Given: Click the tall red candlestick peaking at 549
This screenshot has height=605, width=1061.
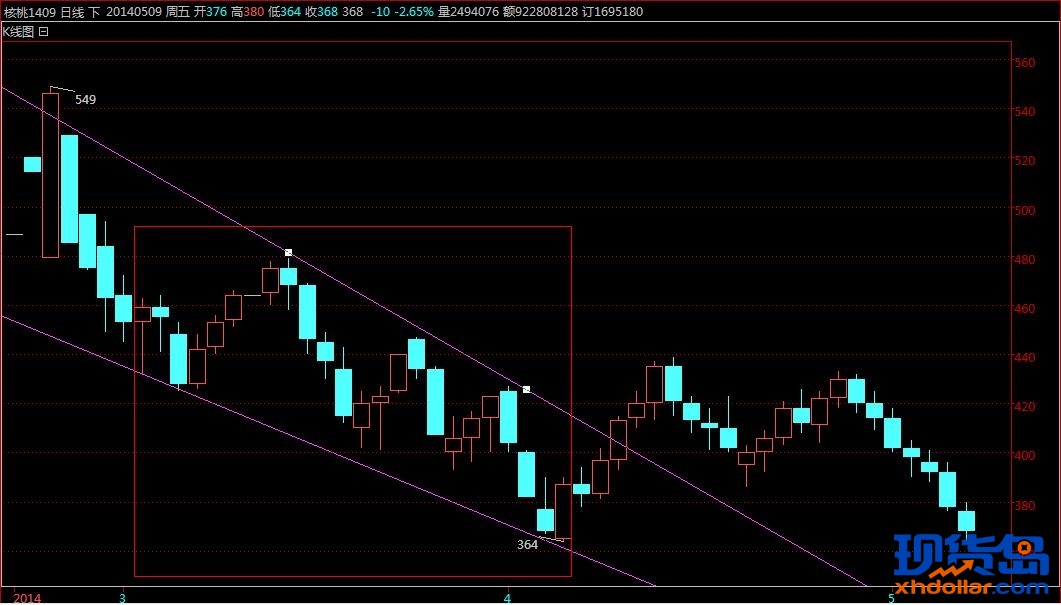Looking at the screenshot, I should click(50, 175).
